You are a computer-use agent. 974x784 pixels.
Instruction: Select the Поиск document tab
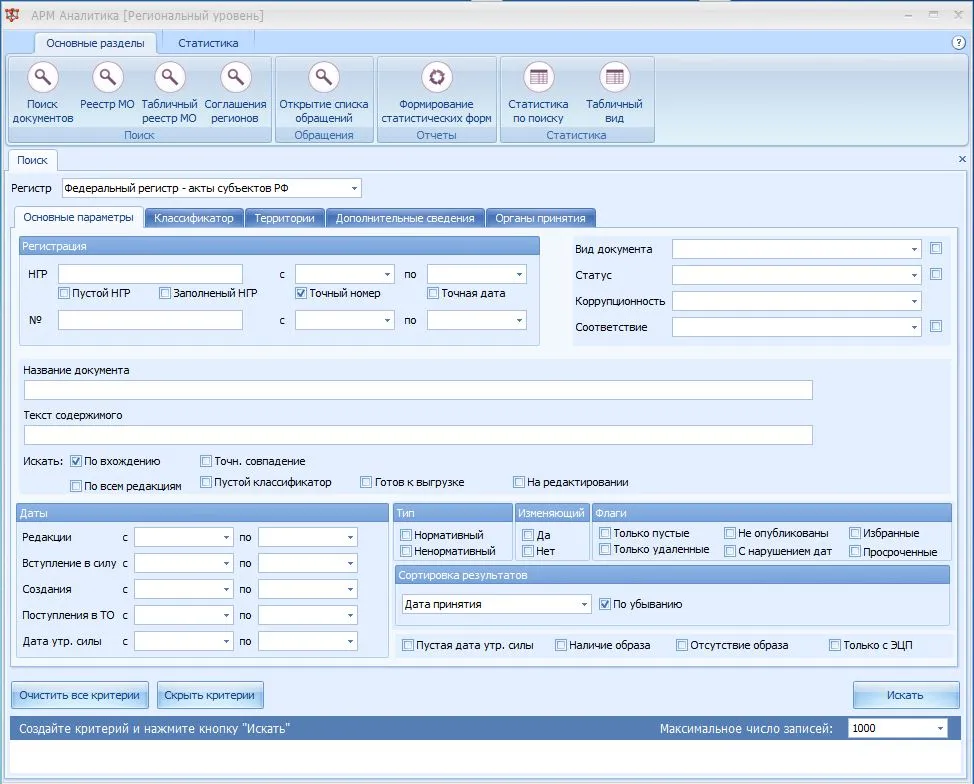coord(32,160)
